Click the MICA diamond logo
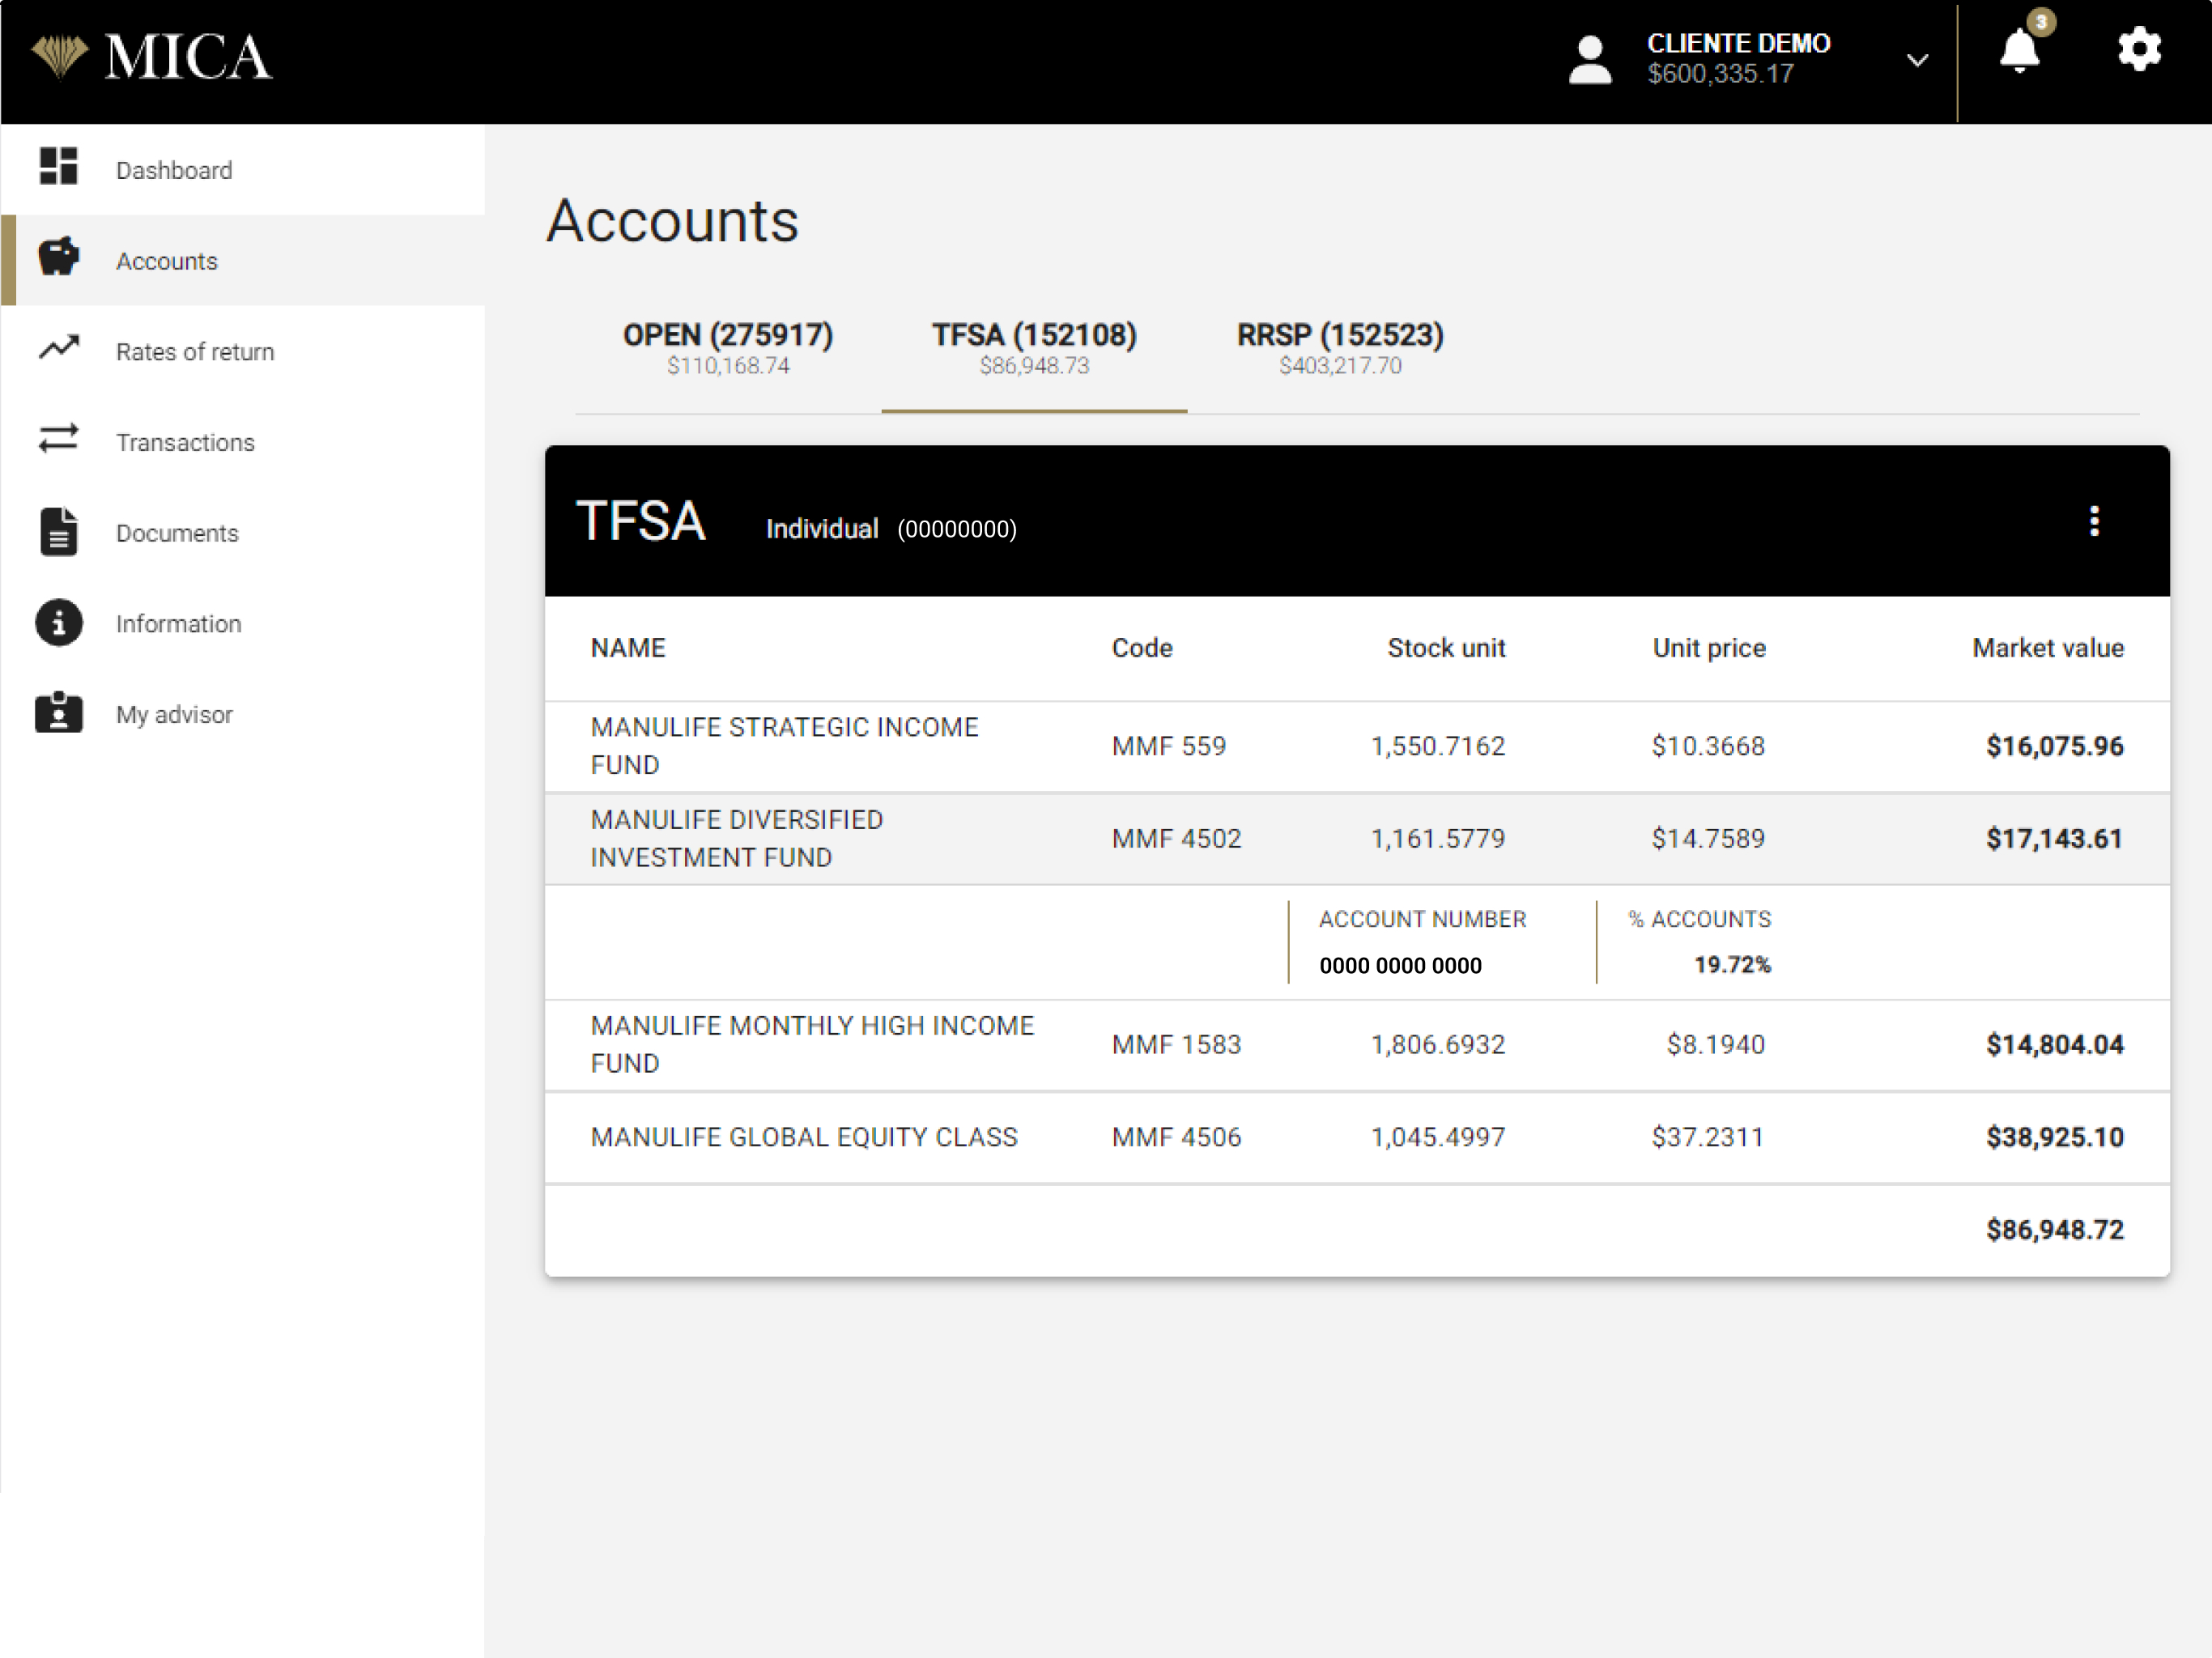 [x=58, y=56]
